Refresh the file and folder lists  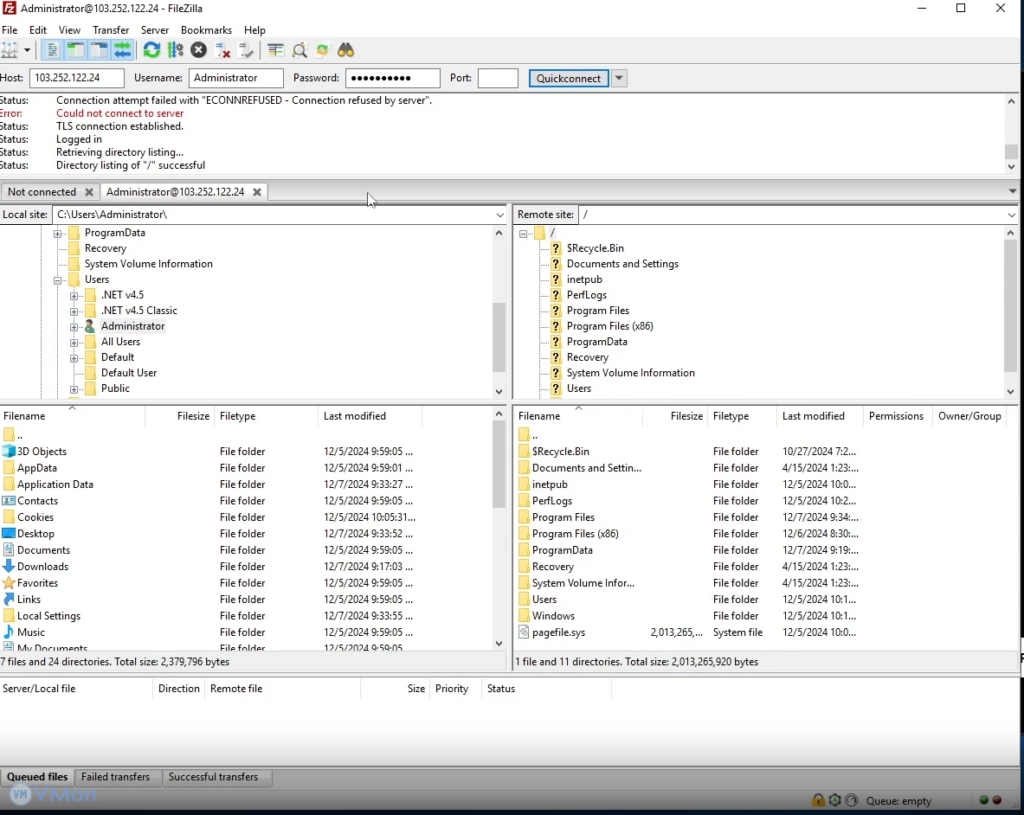tap(151, 50)
